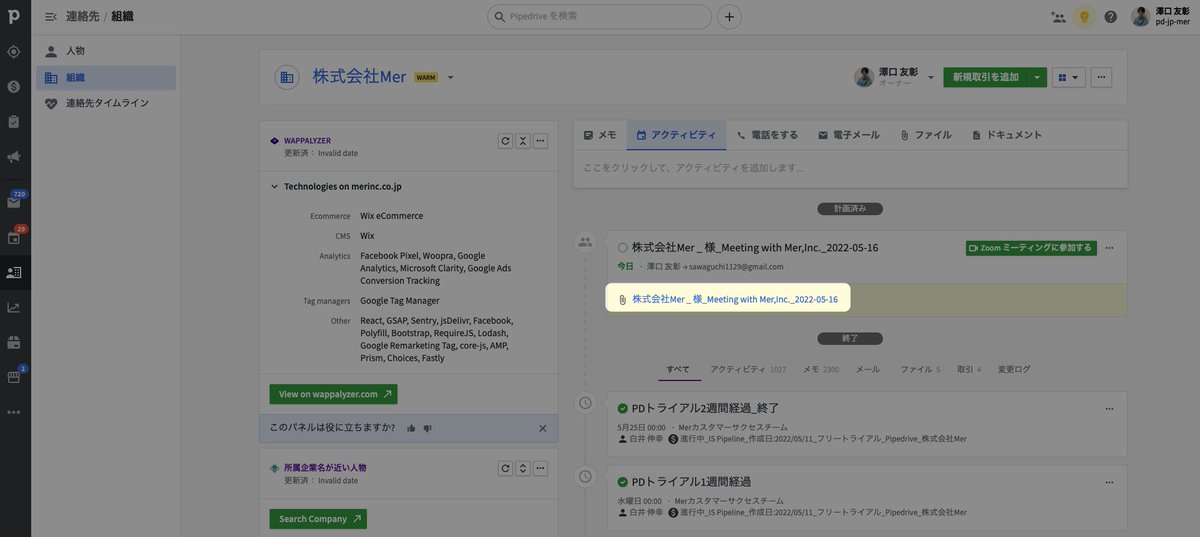1200x537 pixels.
Task: Go to 人物 in the contacts menu
Action: (x=106, y=51)
